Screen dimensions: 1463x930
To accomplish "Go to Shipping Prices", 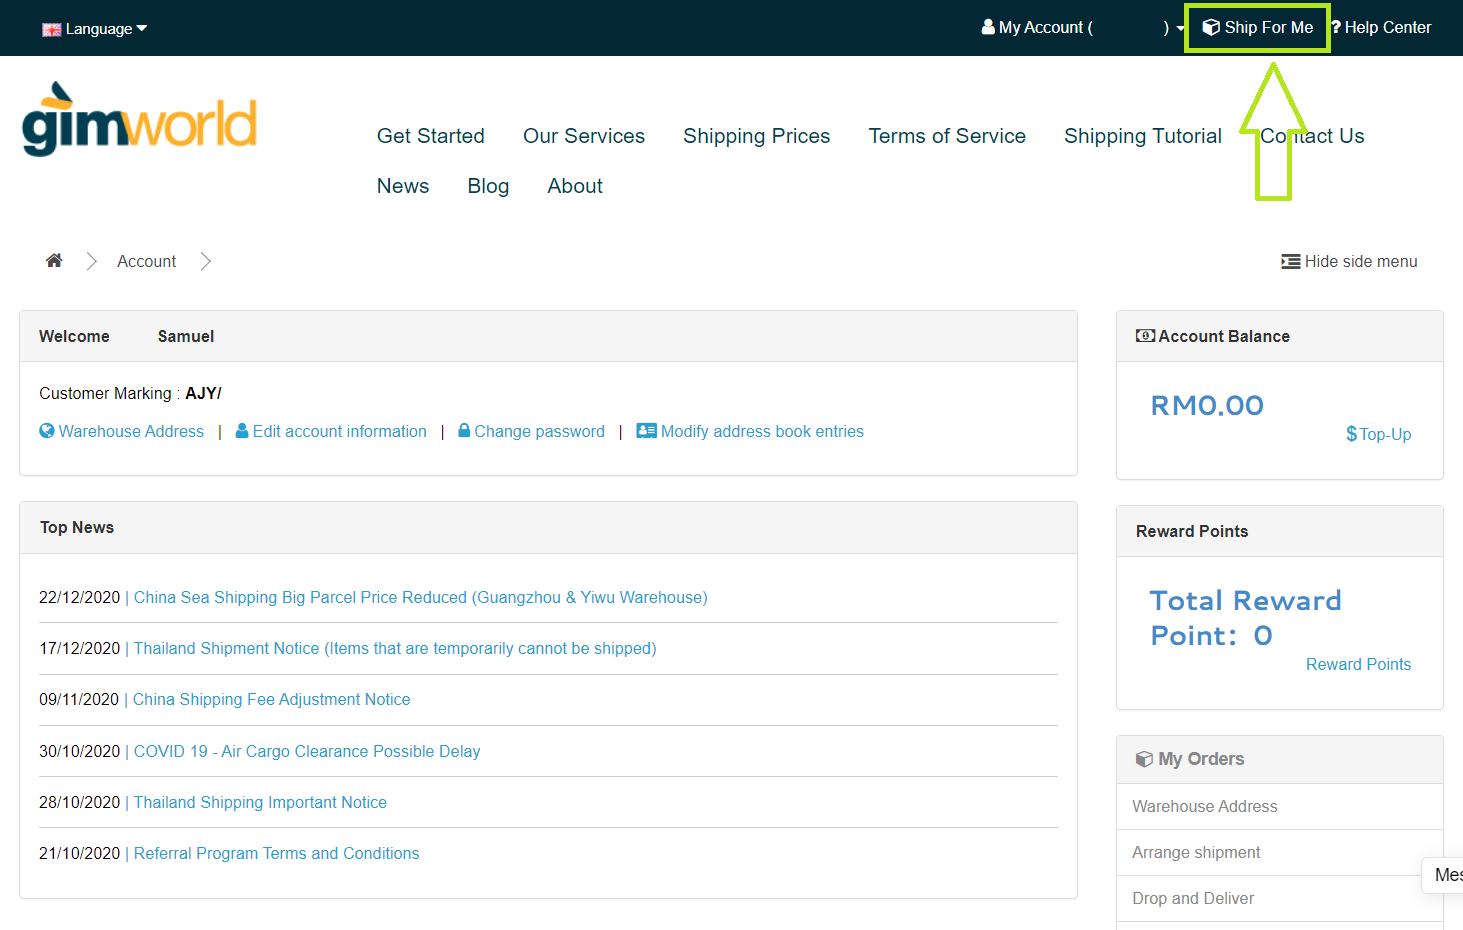I will coord(757,136).
